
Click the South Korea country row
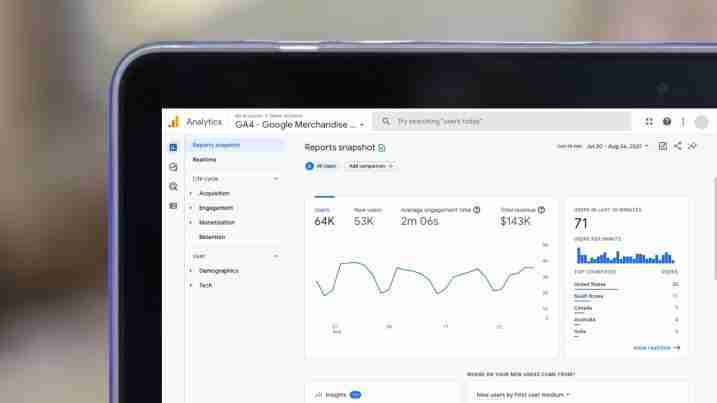click(626, 296)
